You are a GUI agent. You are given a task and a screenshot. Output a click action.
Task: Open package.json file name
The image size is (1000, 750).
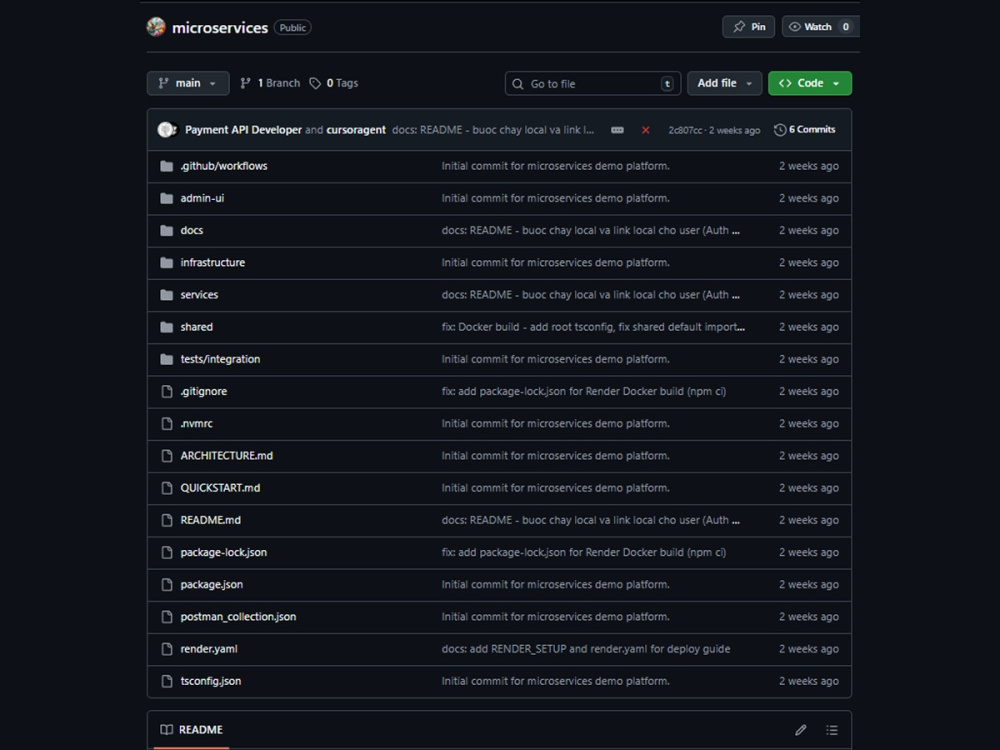211,585
